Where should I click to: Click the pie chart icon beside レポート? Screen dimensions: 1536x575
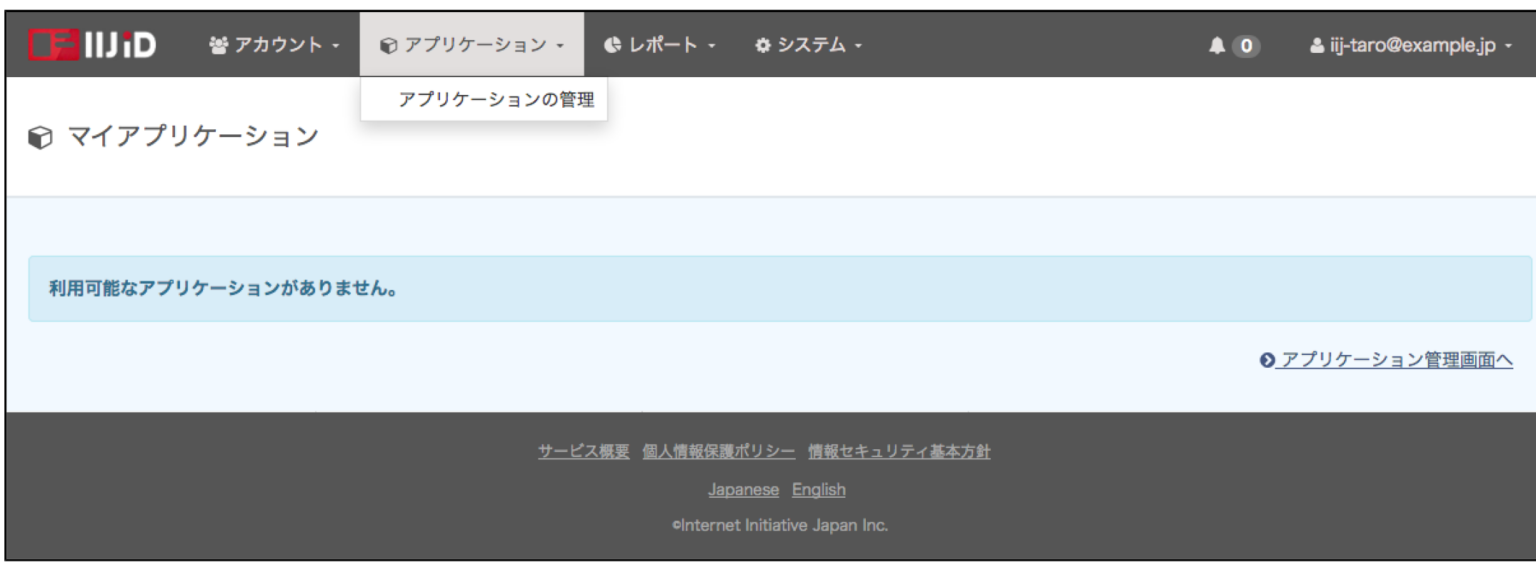613,45
